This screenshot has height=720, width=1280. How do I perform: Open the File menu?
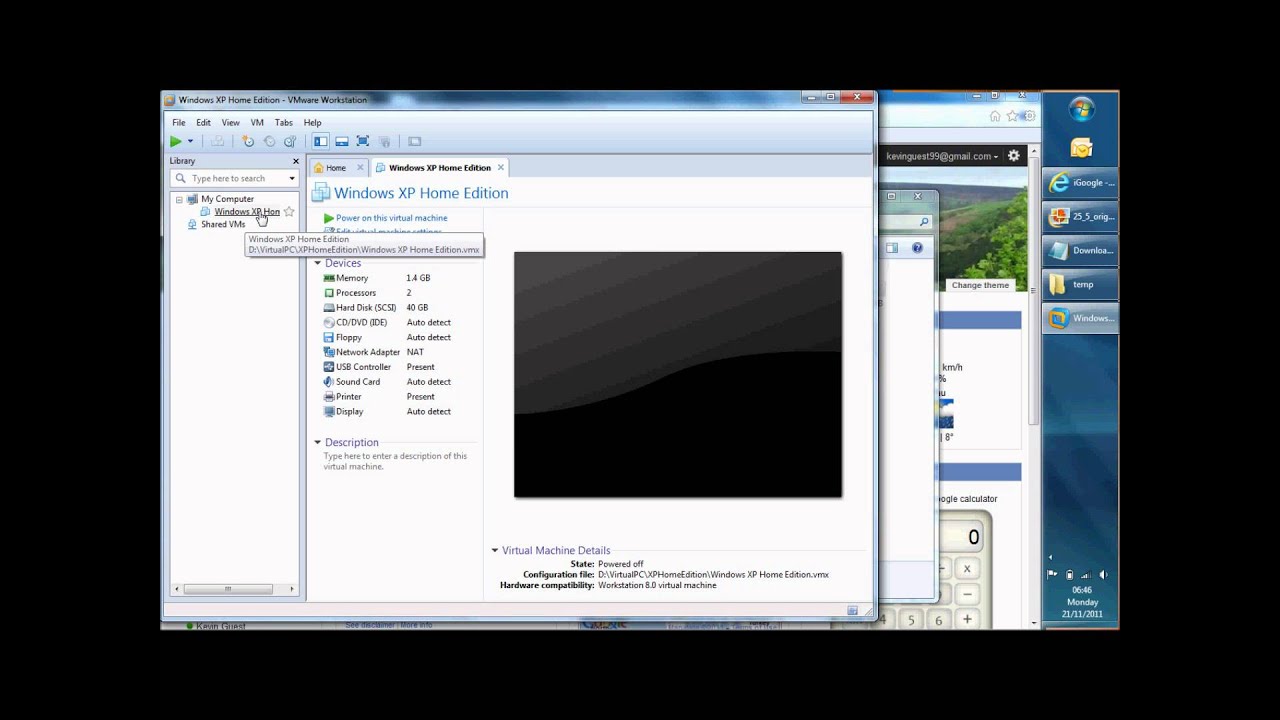tap(178, 122)
